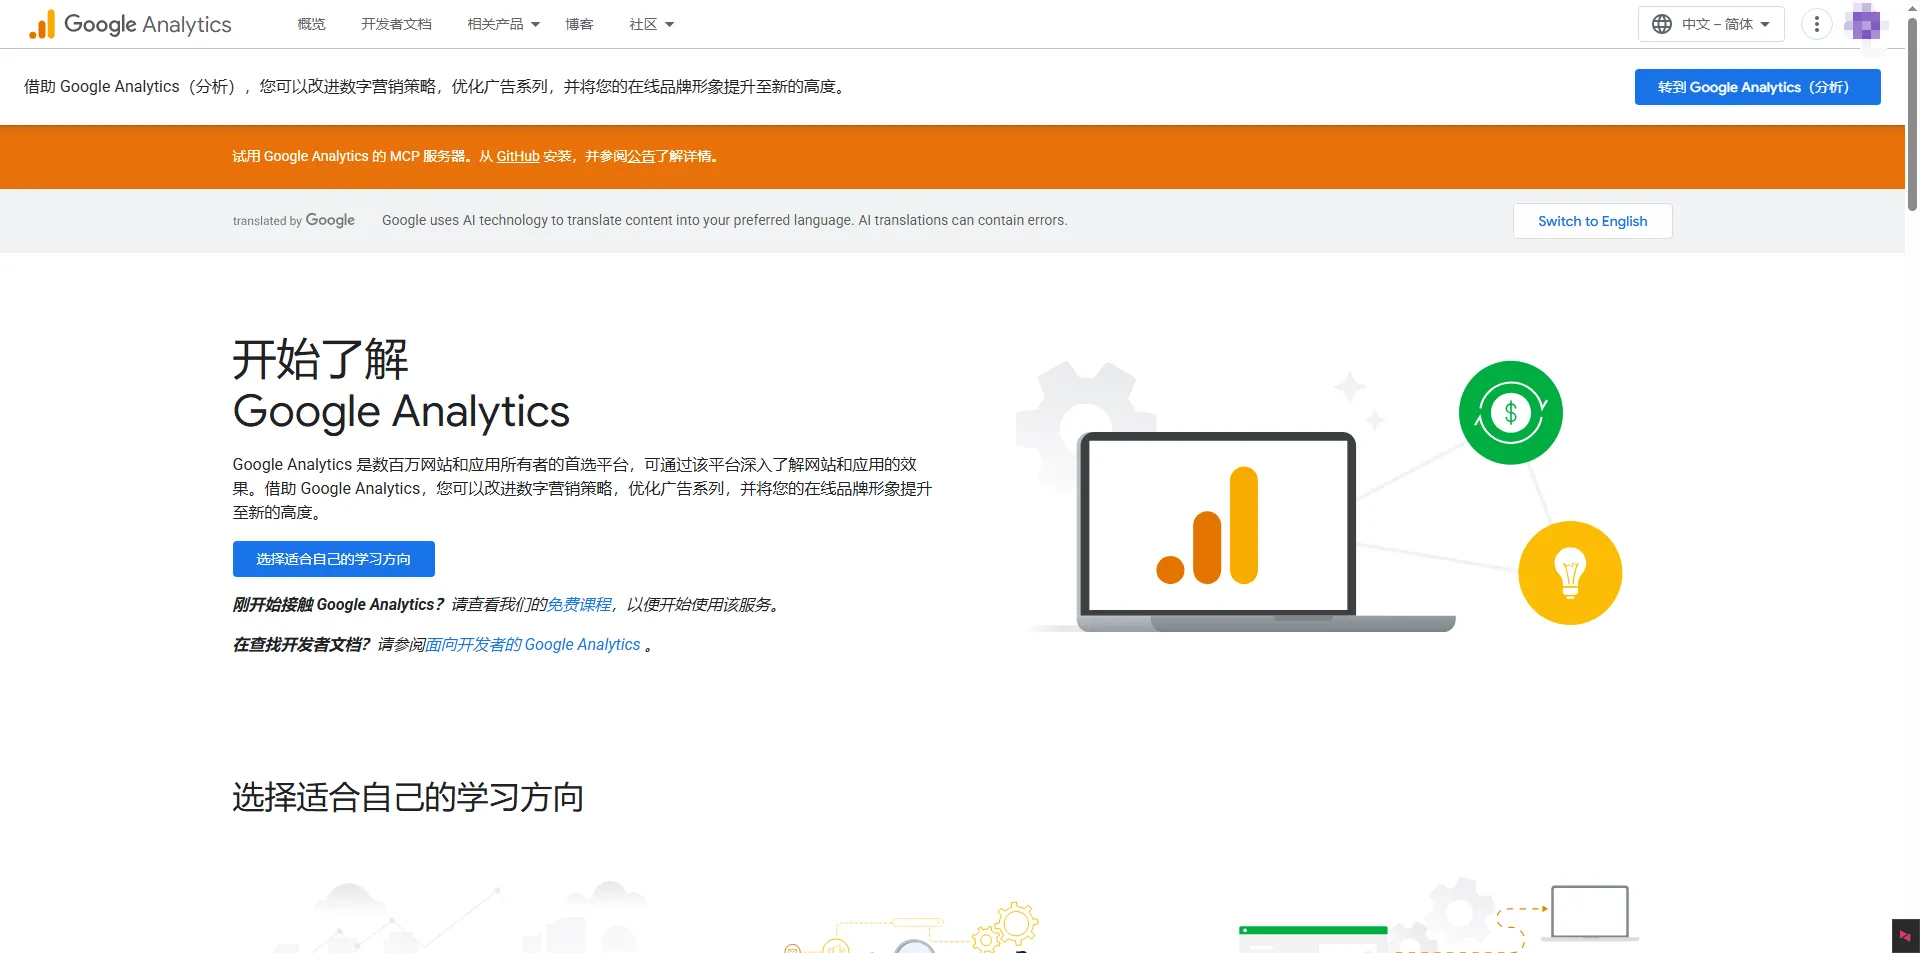Open the 免费课程 link
This screenshot has height=953, width=1920.
pyautogui.click(x=579, y=605)
